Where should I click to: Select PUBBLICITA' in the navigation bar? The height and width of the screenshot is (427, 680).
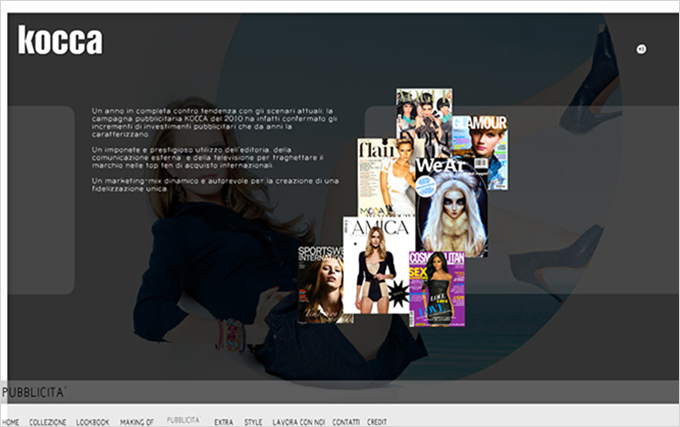(183, 420)
